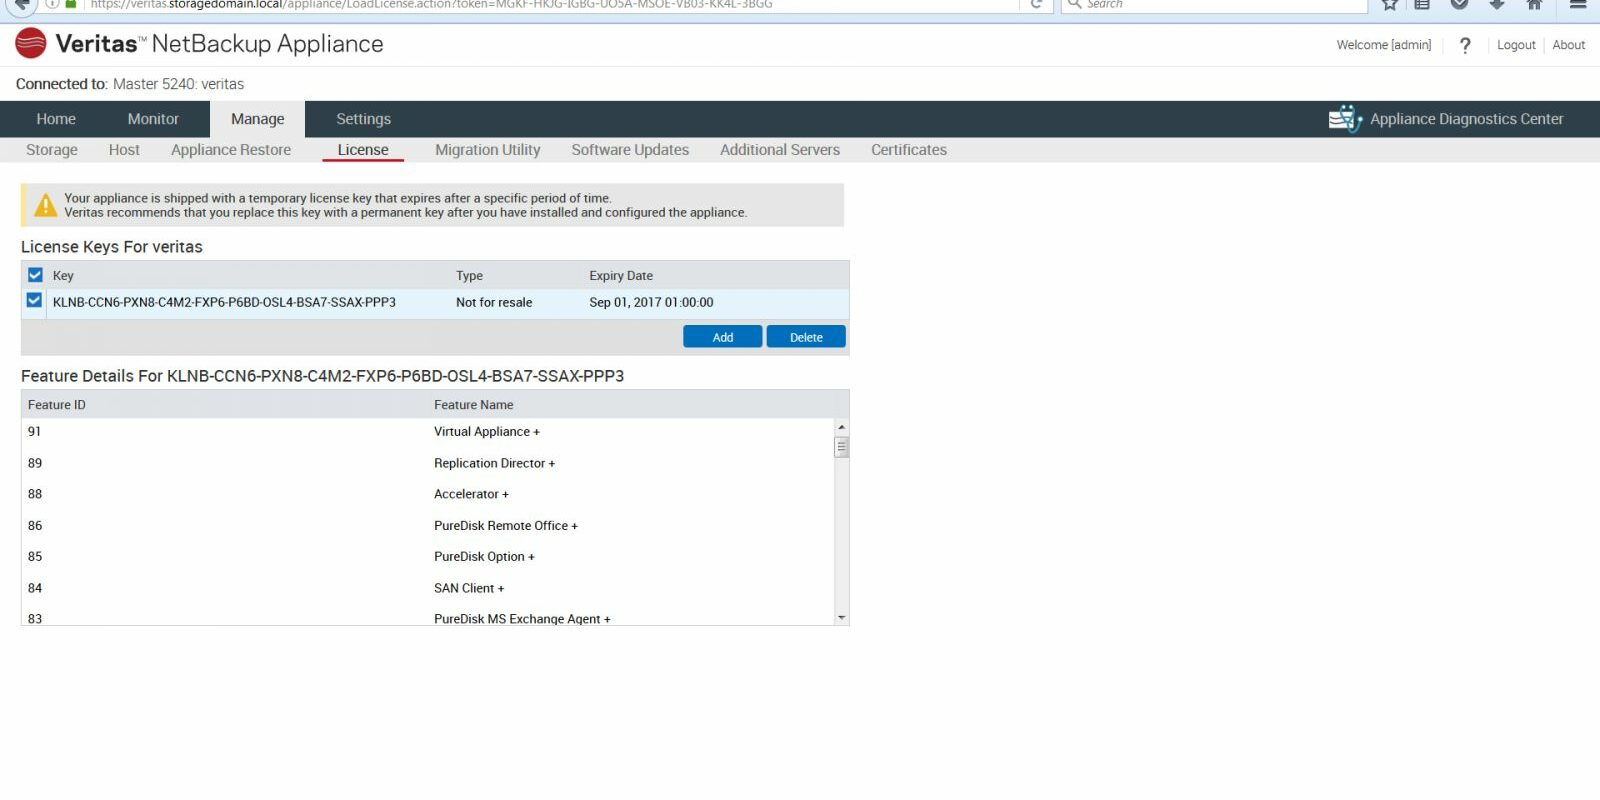Click feature ID 84 cell

point(35,588)
